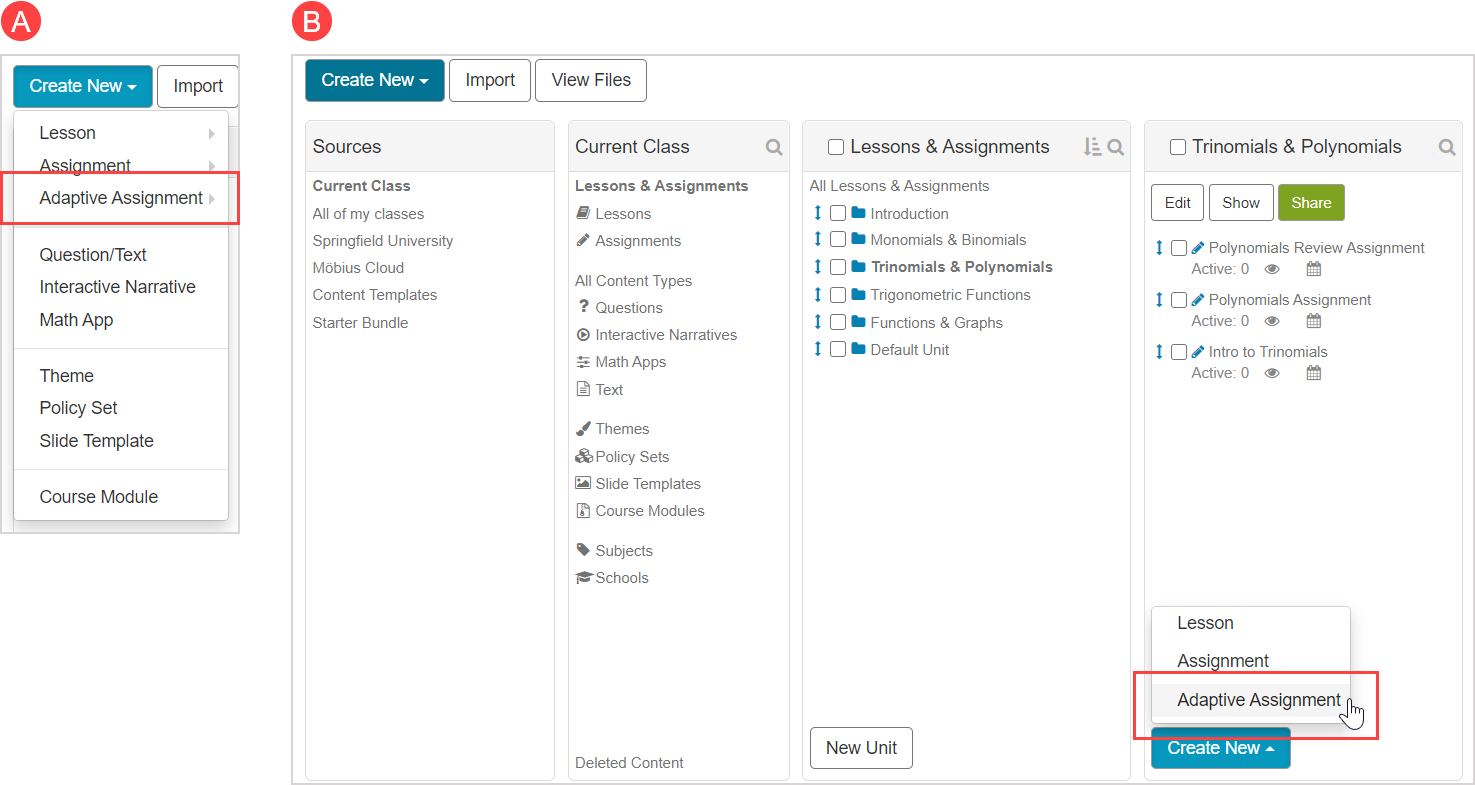Open the calendar for Polynomials Review Assignment
The height and width of the screenshot is (785, 1475).
(x=1313, y=268)
